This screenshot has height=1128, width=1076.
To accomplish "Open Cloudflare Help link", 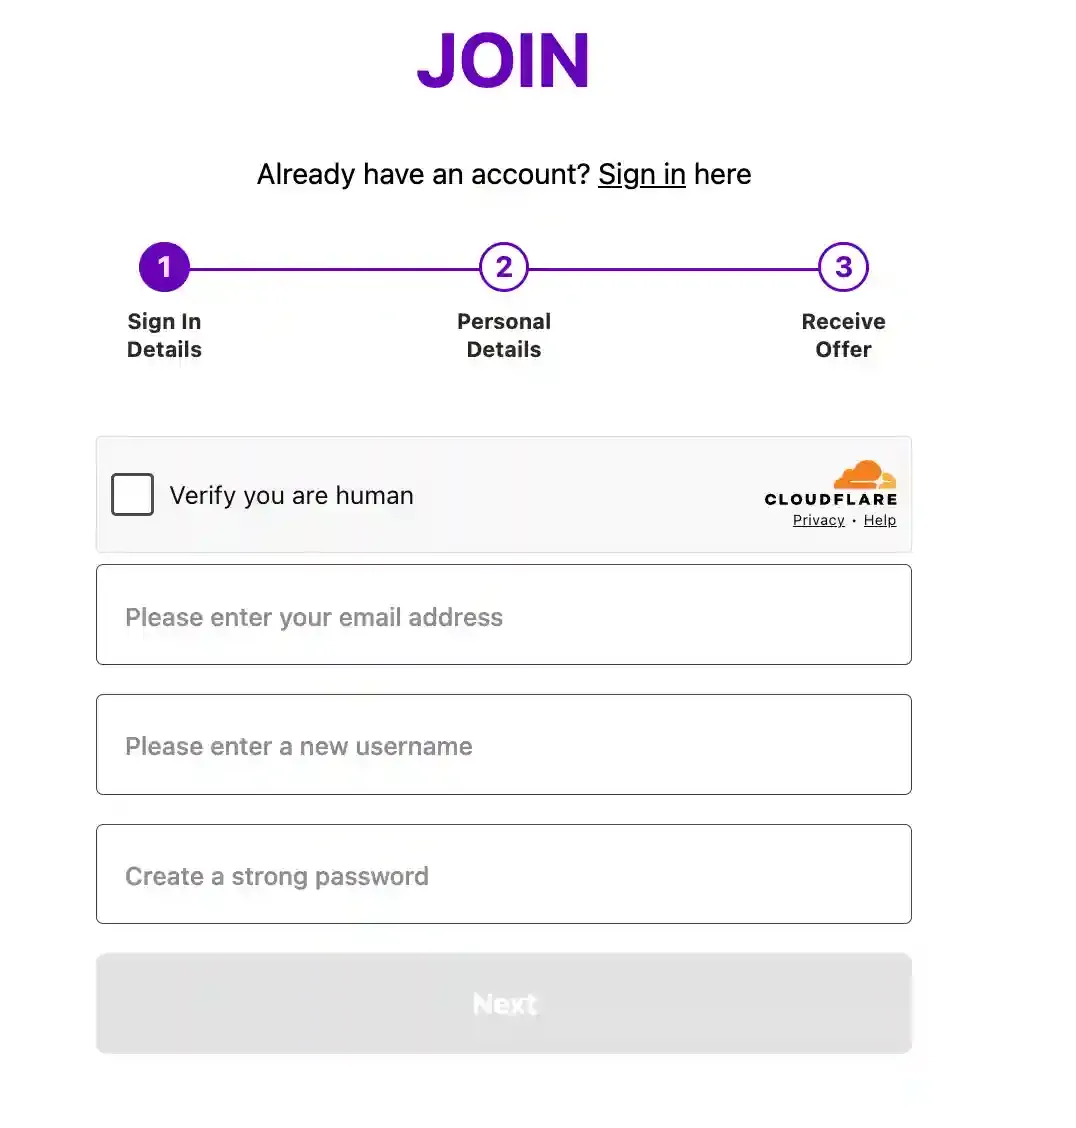I will point(880,520).
